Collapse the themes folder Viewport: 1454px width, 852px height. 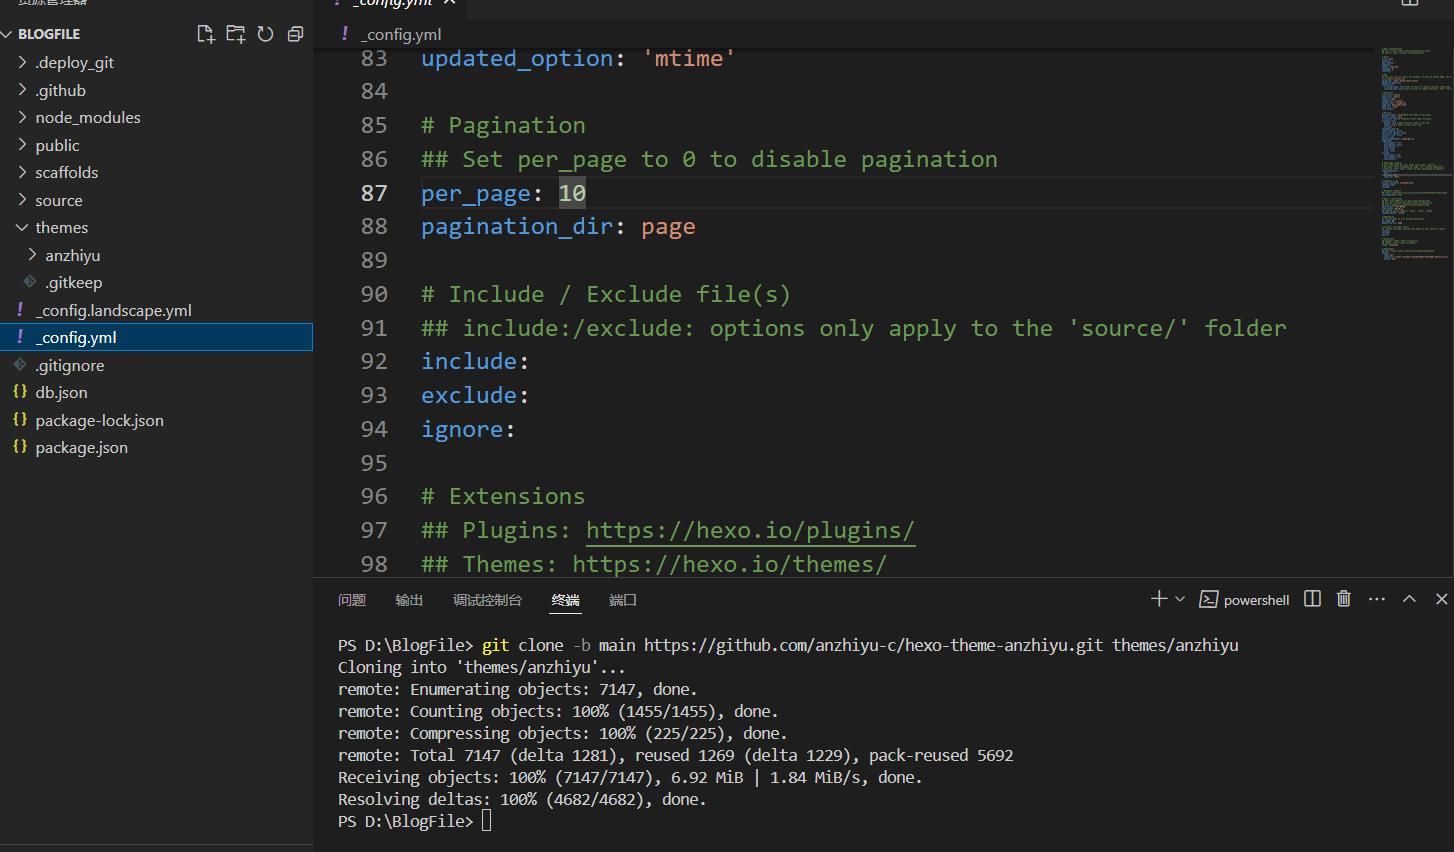coord(61,228)
